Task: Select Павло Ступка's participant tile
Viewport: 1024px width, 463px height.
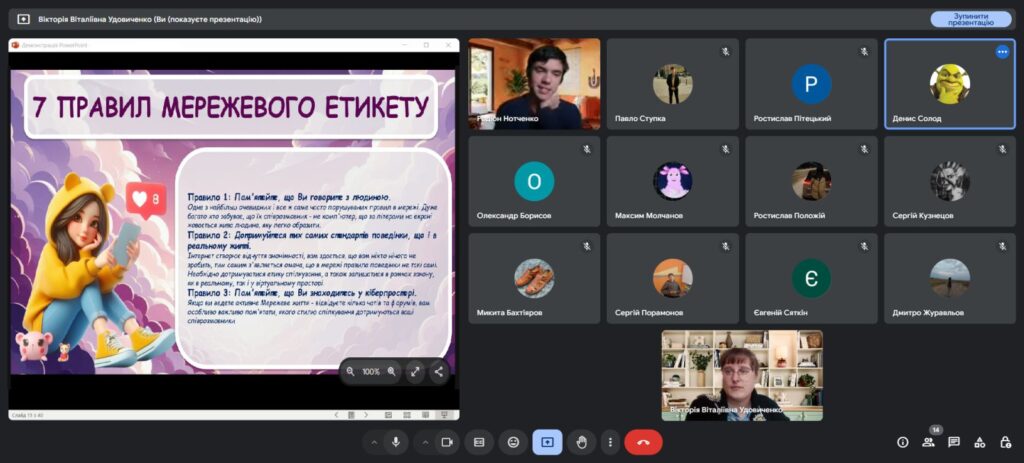Action: point(672,84)
